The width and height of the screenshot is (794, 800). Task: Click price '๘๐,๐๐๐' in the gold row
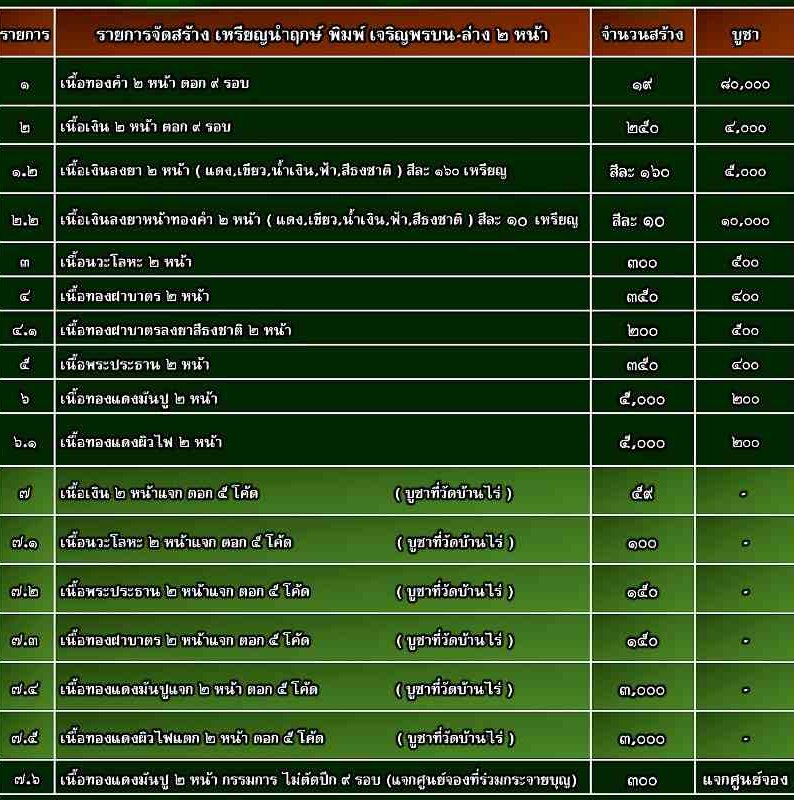745,84
